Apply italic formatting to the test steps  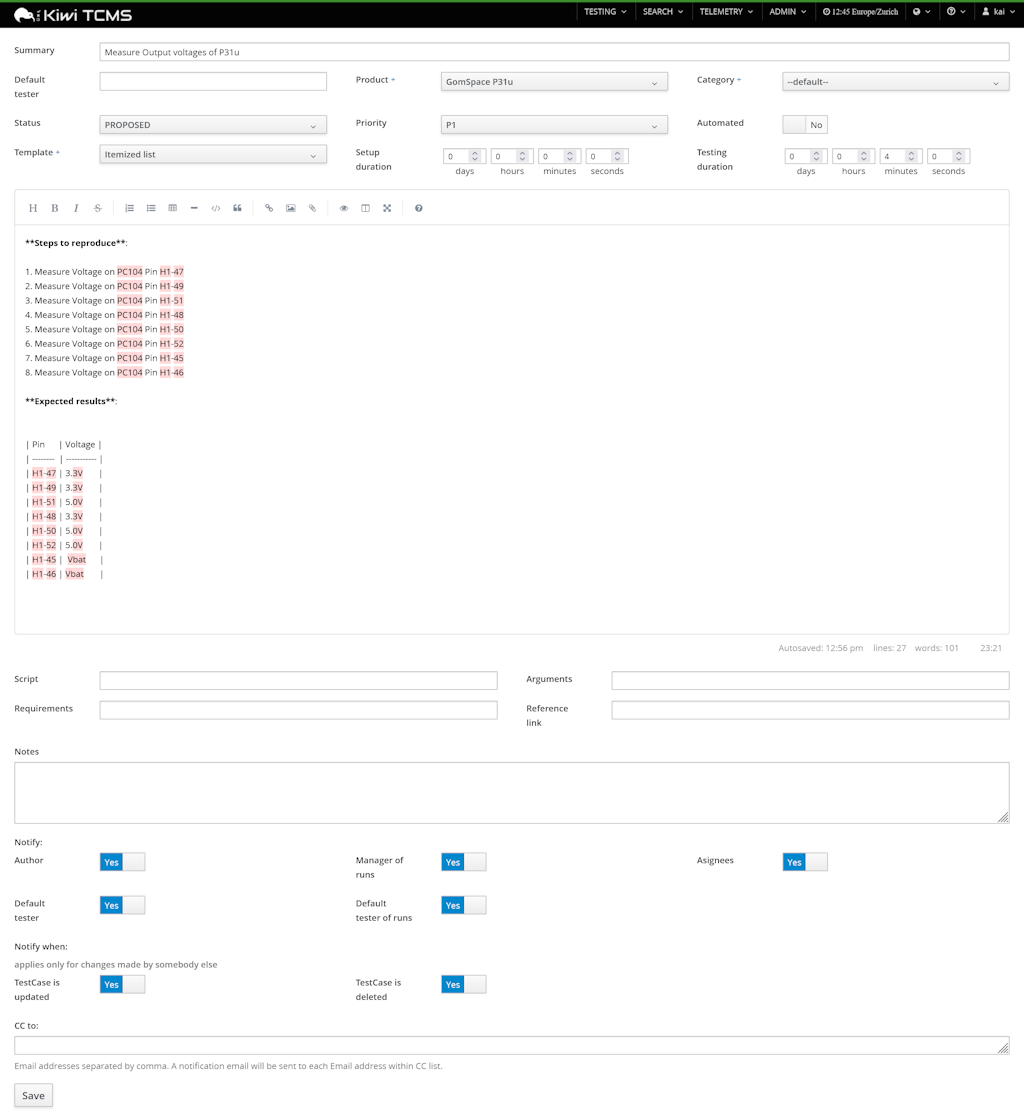(x=76, y=207)
